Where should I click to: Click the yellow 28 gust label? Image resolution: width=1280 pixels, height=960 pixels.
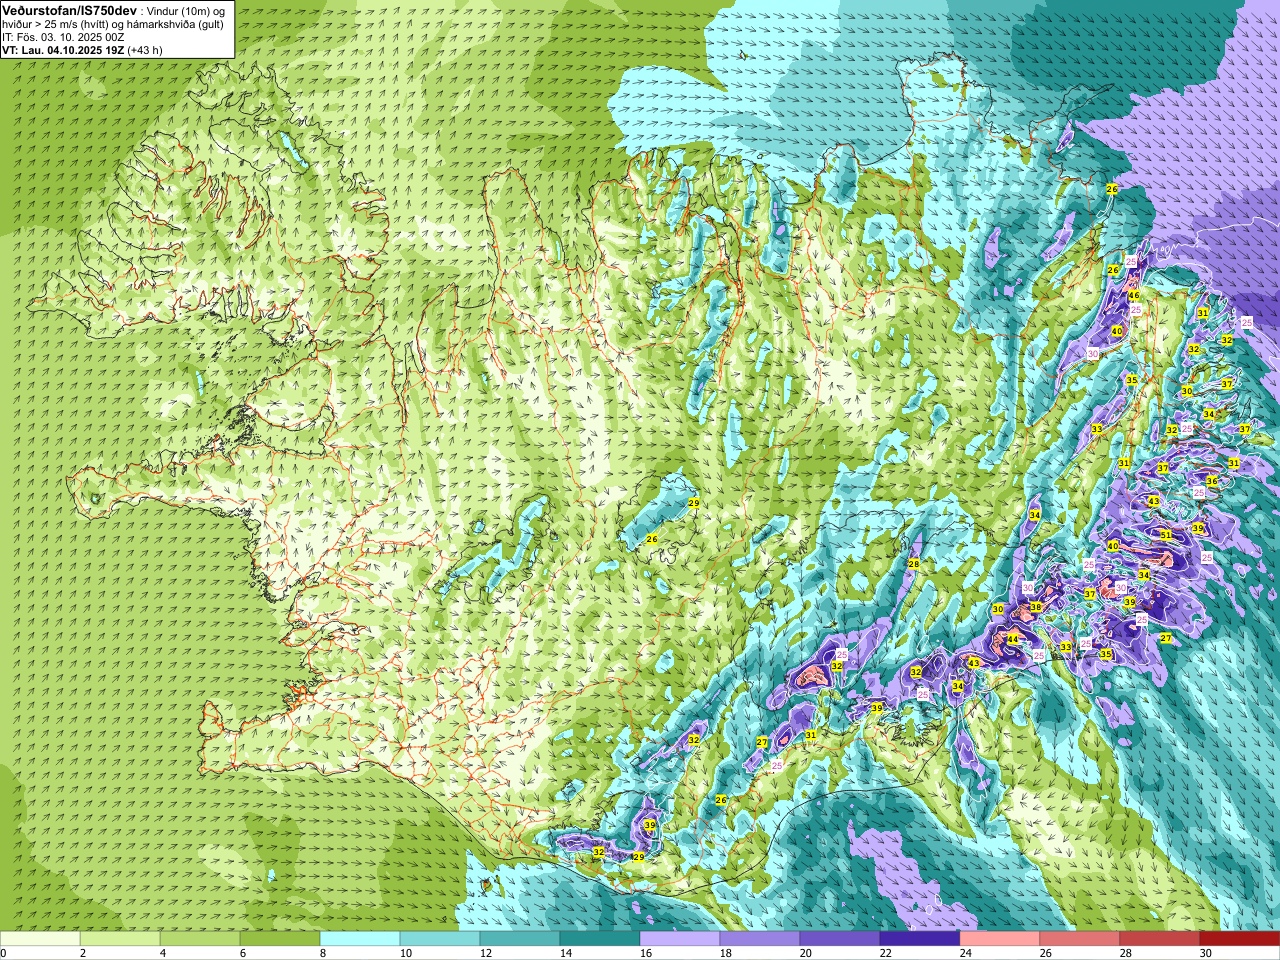[x=913, y=564]
